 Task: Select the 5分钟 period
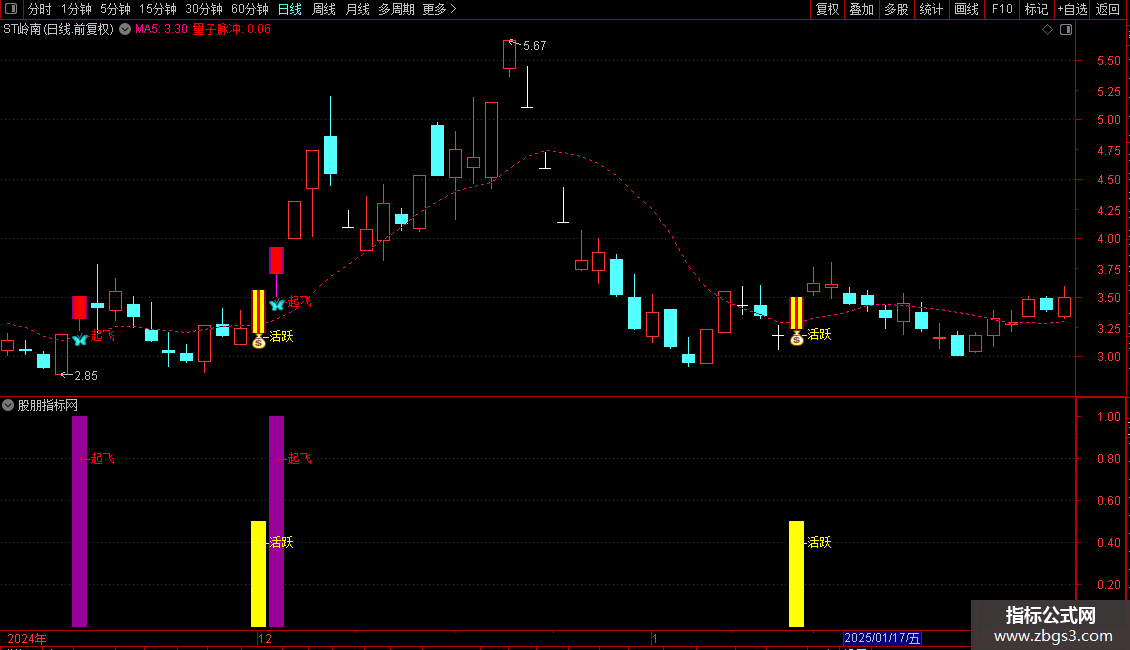coord(115,9)
